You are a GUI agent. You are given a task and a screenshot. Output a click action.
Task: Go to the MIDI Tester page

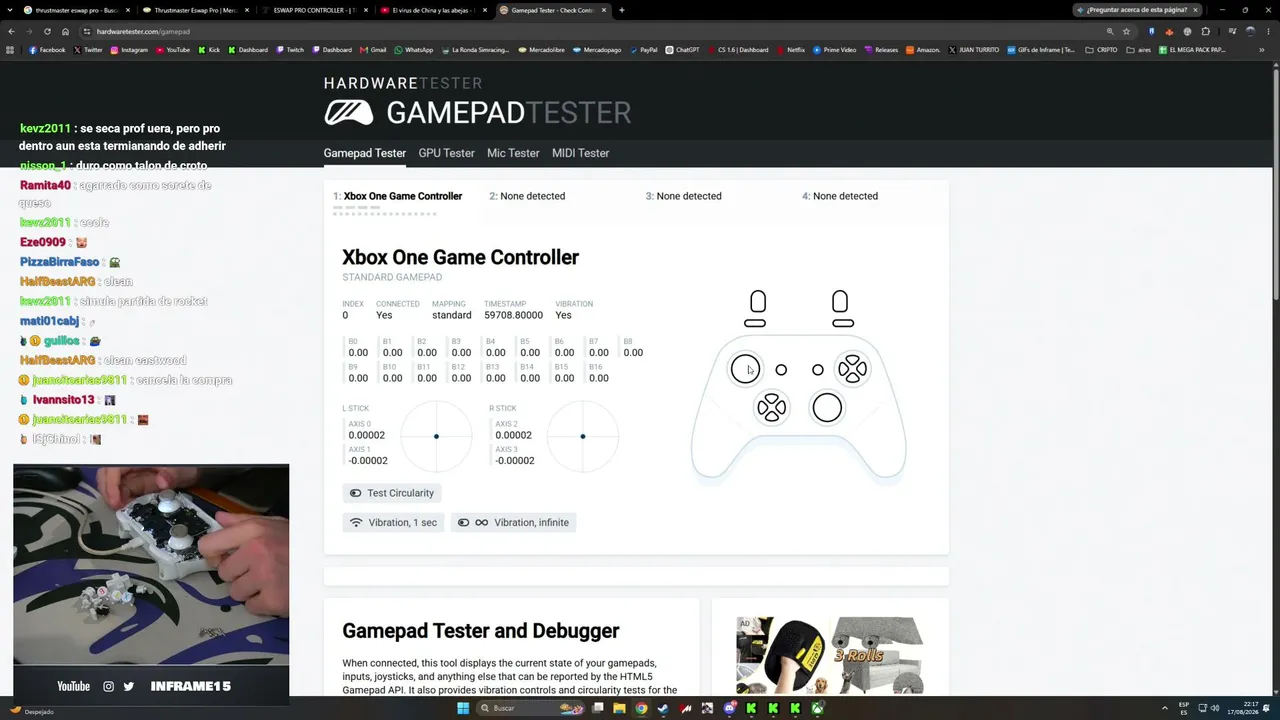click(580, 153)
